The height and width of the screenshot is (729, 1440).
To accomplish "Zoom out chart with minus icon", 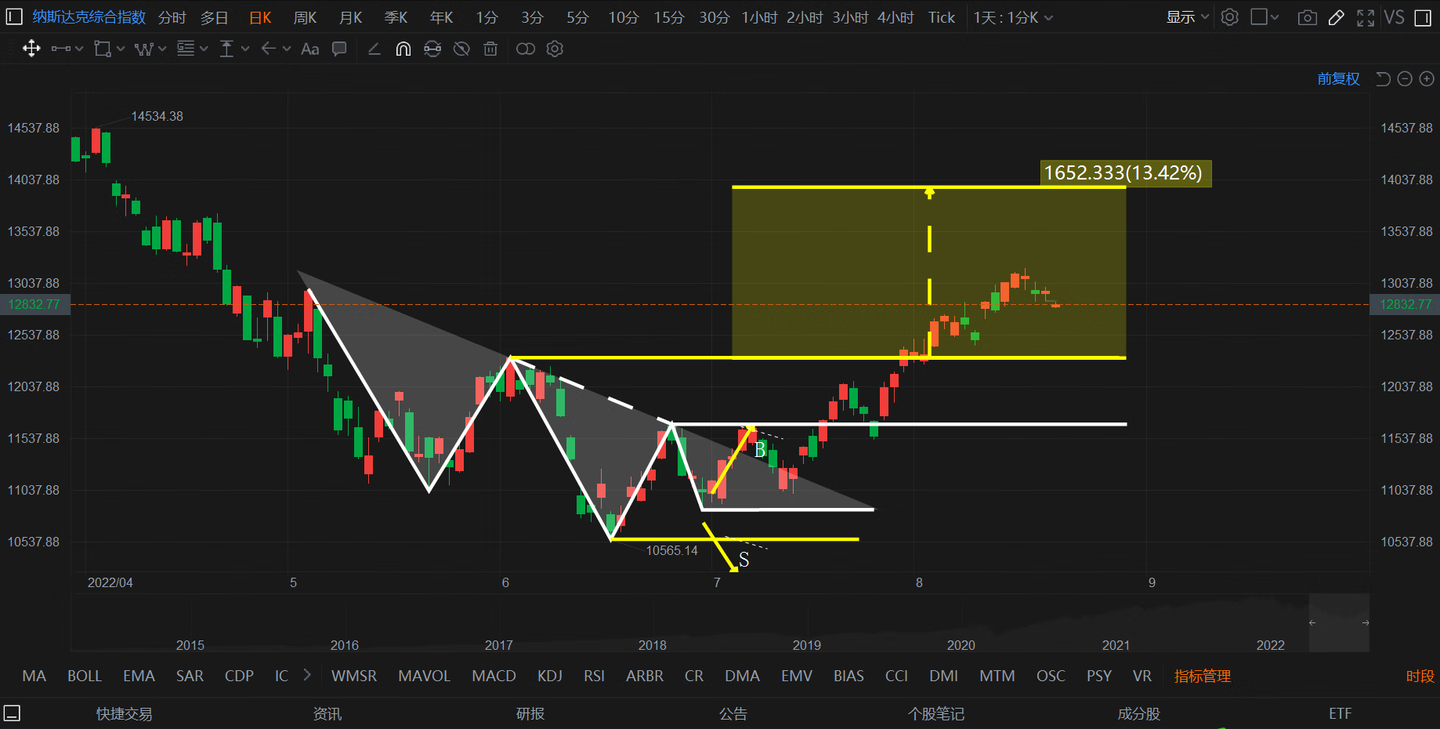I will (x=1405, y=79).
